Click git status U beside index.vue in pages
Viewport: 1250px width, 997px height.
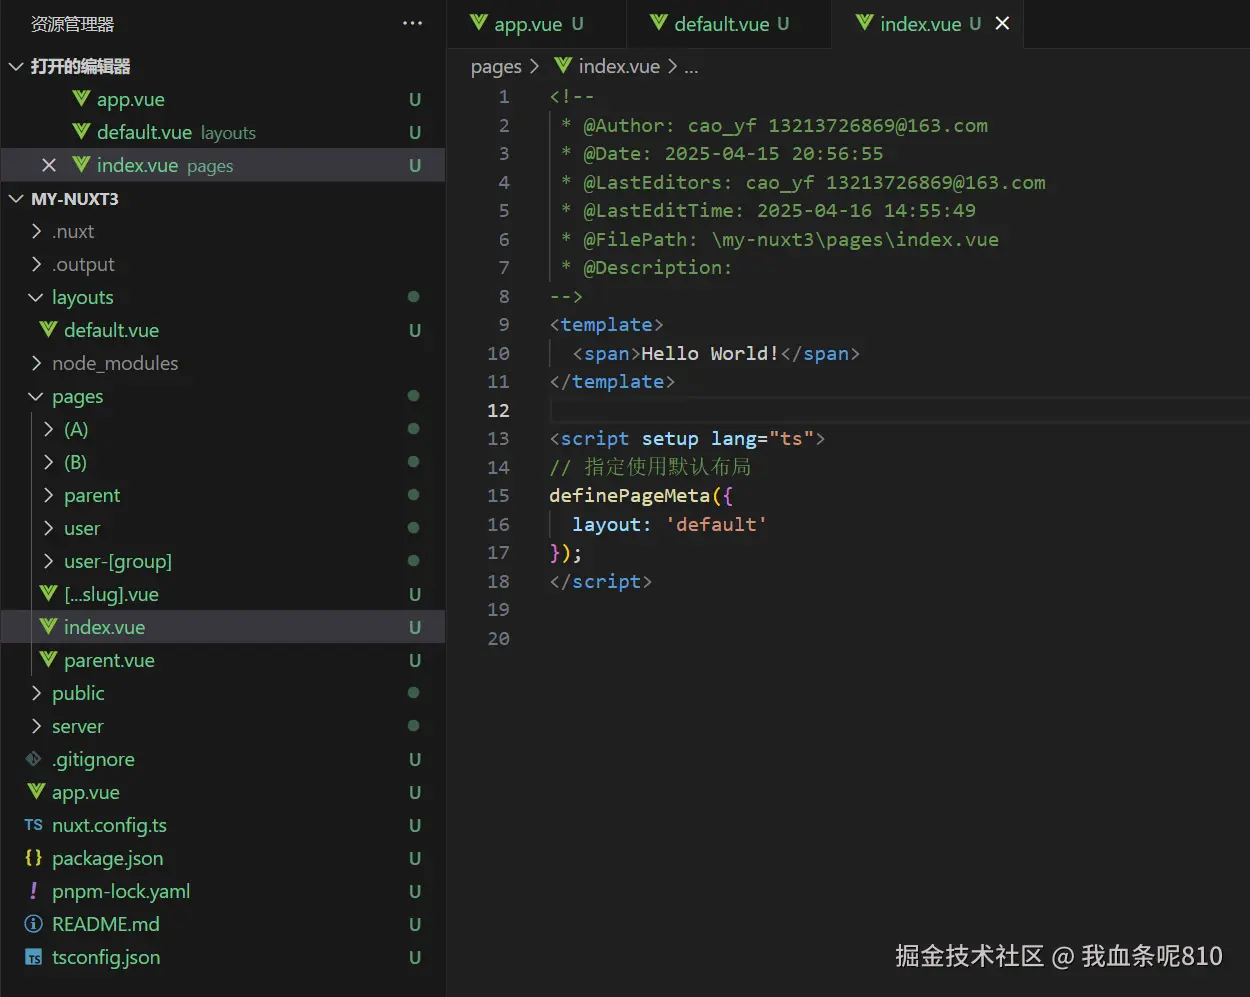coord(415,627)
